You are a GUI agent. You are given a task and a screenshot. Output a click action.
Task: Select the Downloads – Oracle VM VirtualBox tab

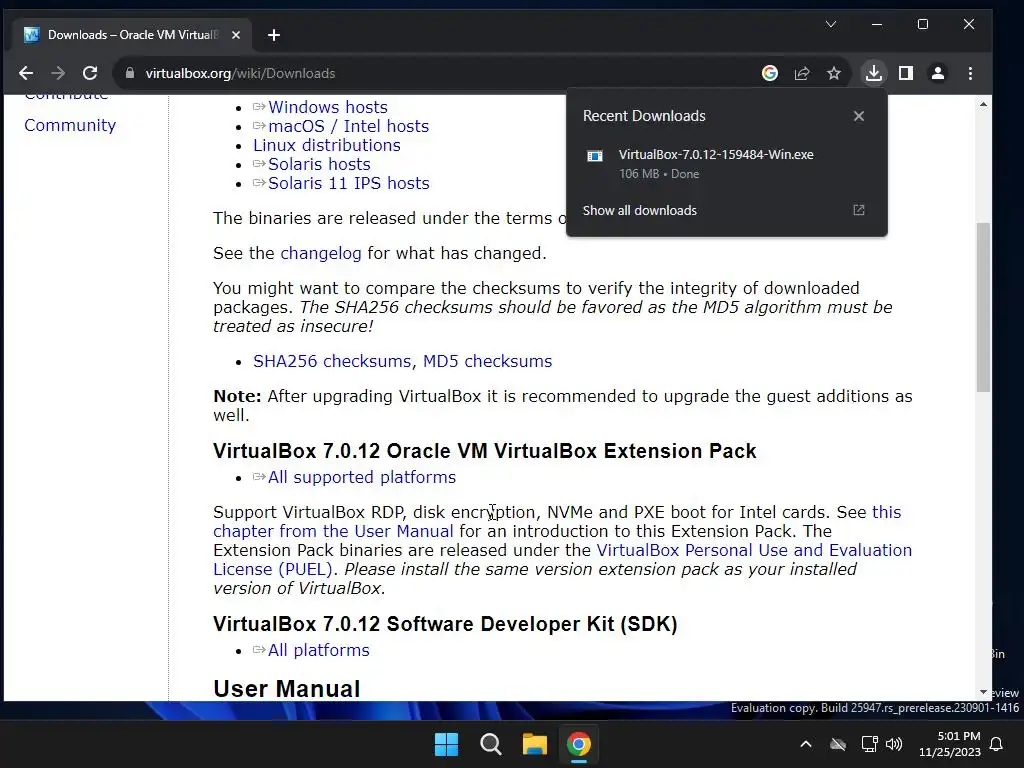point(131,35)
